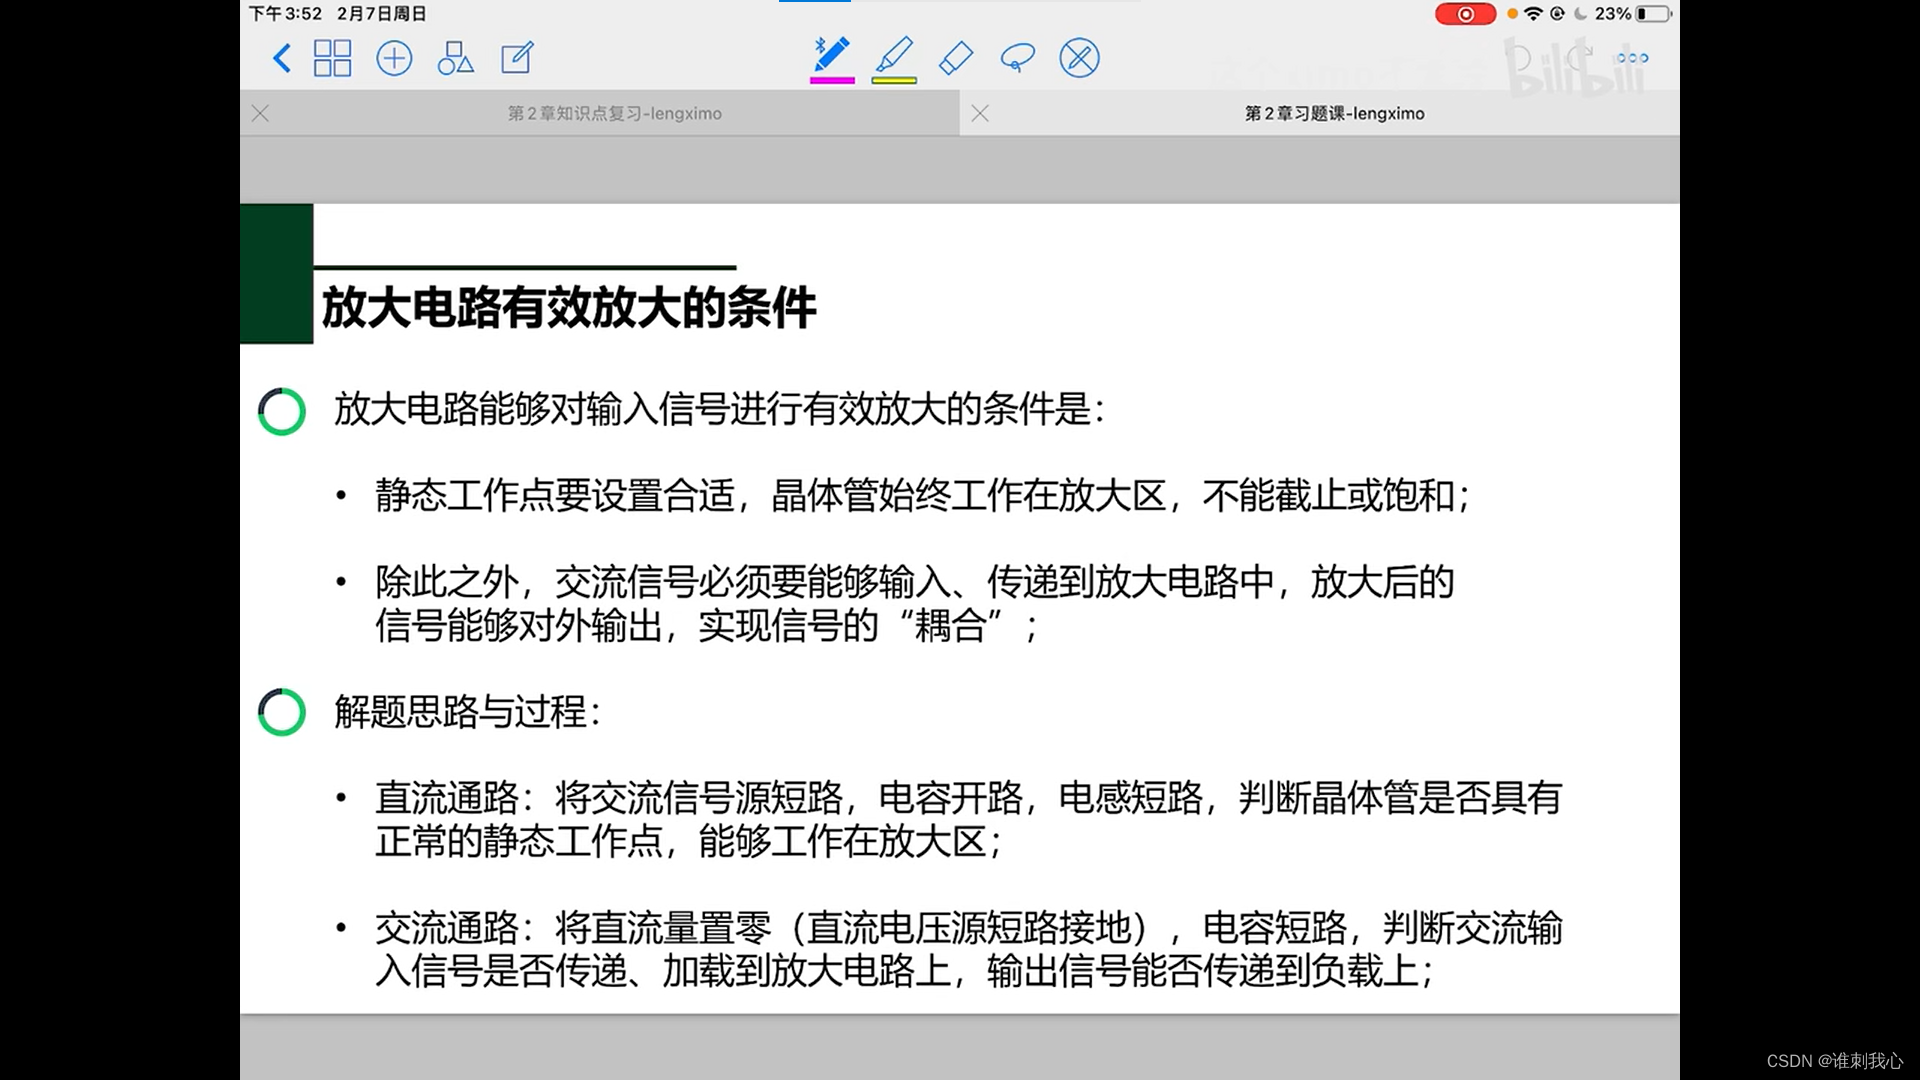Viewport: 1920px width, 1080px height.
Task: Tap the add page plus icon
Action: click(x=394, y=58)
